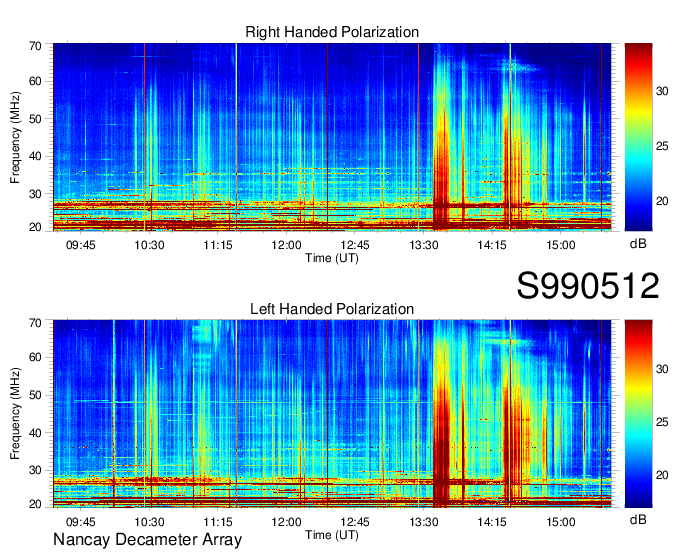Click 60 frequency tick of right-handed plot
Image resolution: width=680 pixels, height=552 pixels.
tap(35, 81)
